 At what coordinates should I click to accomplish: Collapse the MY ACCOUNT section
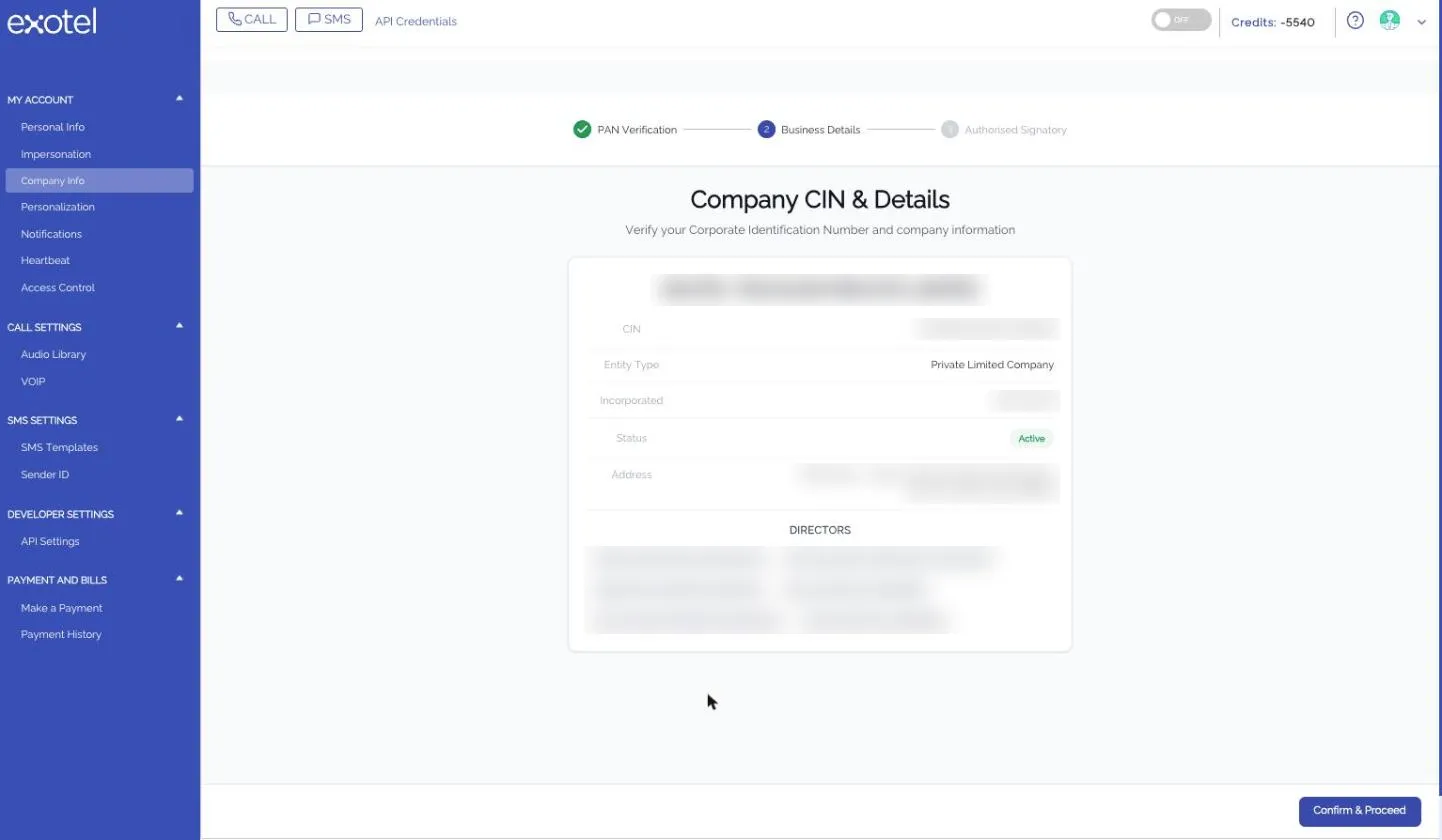click(x=180, y=99)
